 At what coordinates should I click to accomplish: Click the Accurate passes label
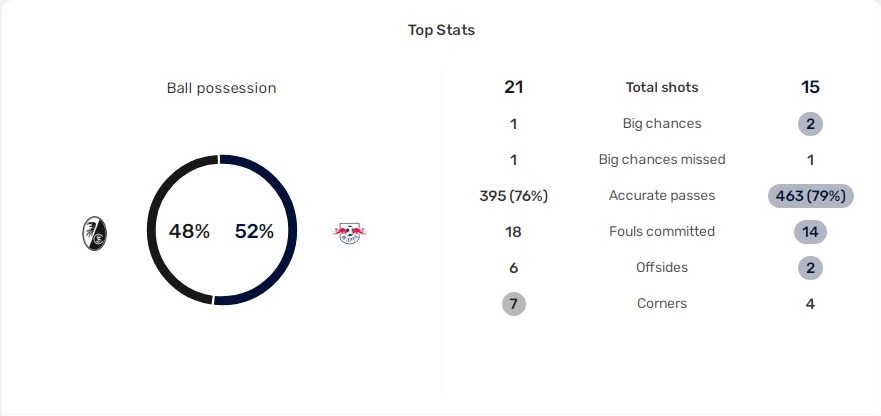(x=662, y=196)
